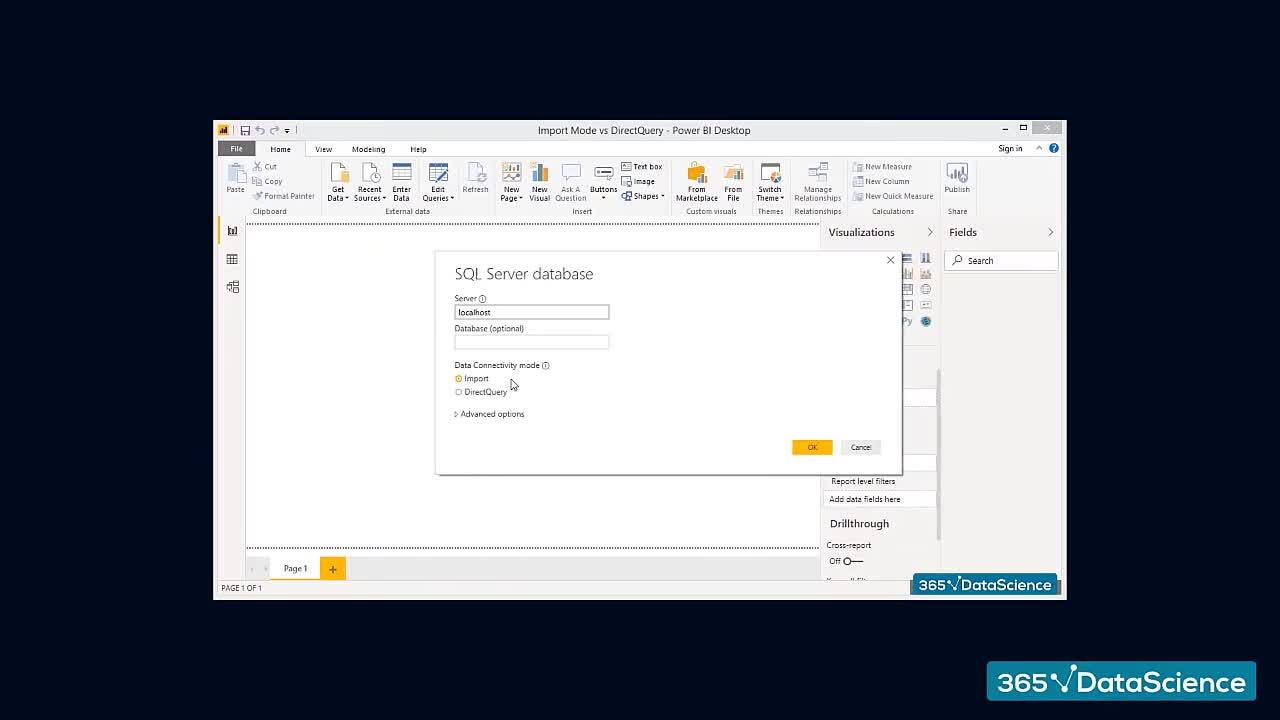The image size is (1280, 720).
Task: Collapse the ribbon with the caret
Action: click(x=1039, y=148)
